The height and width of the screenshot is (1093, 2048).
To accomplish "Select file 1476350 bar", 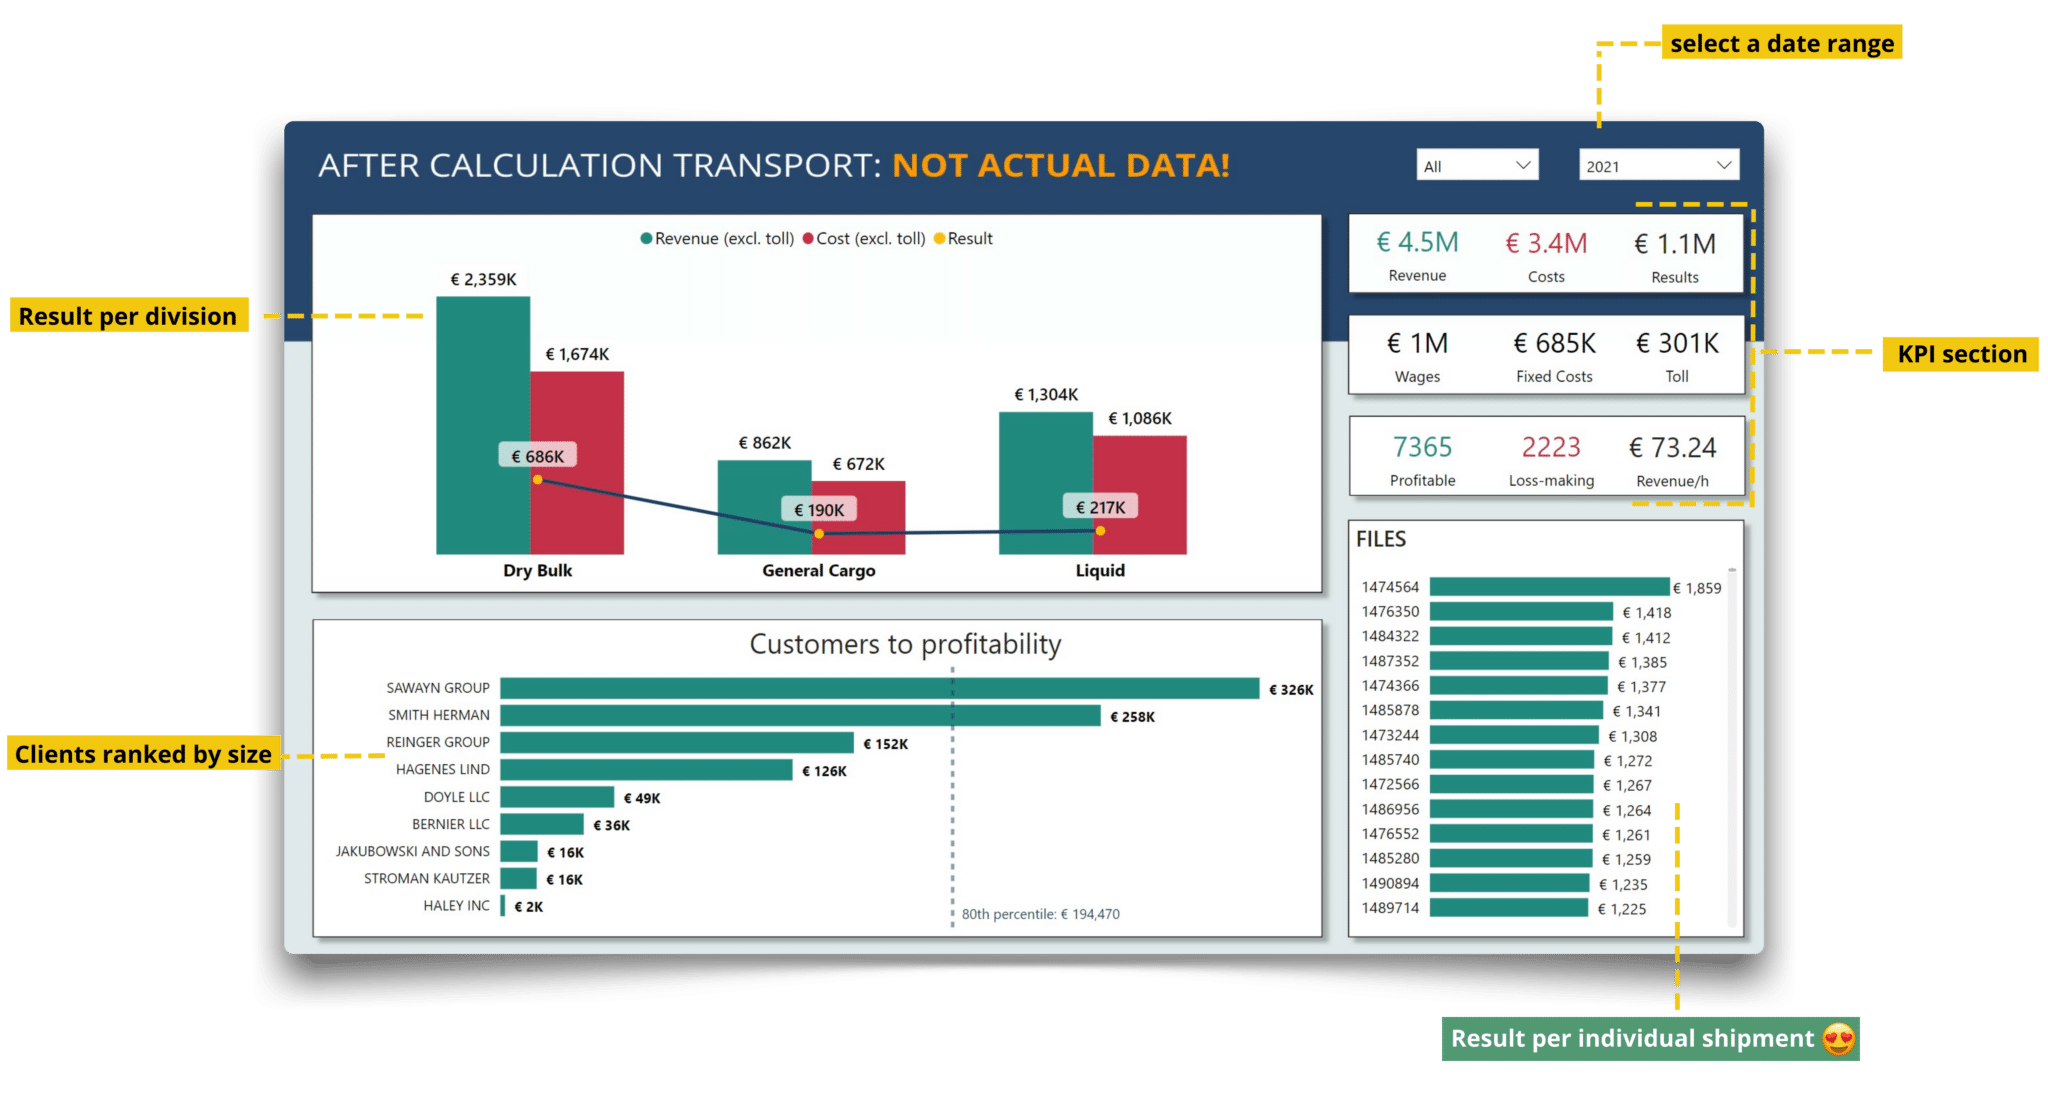I will point(1521,611).
